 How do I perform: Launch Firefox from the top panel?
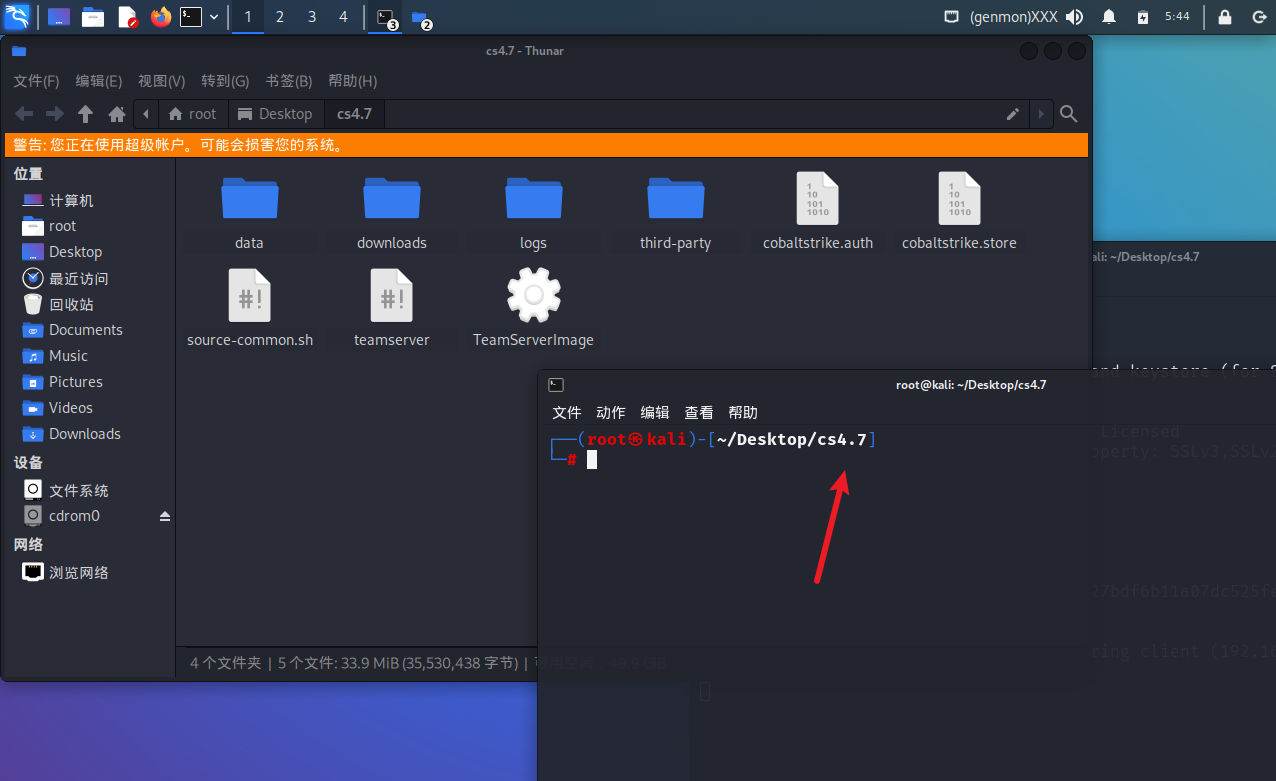[160, 17]
